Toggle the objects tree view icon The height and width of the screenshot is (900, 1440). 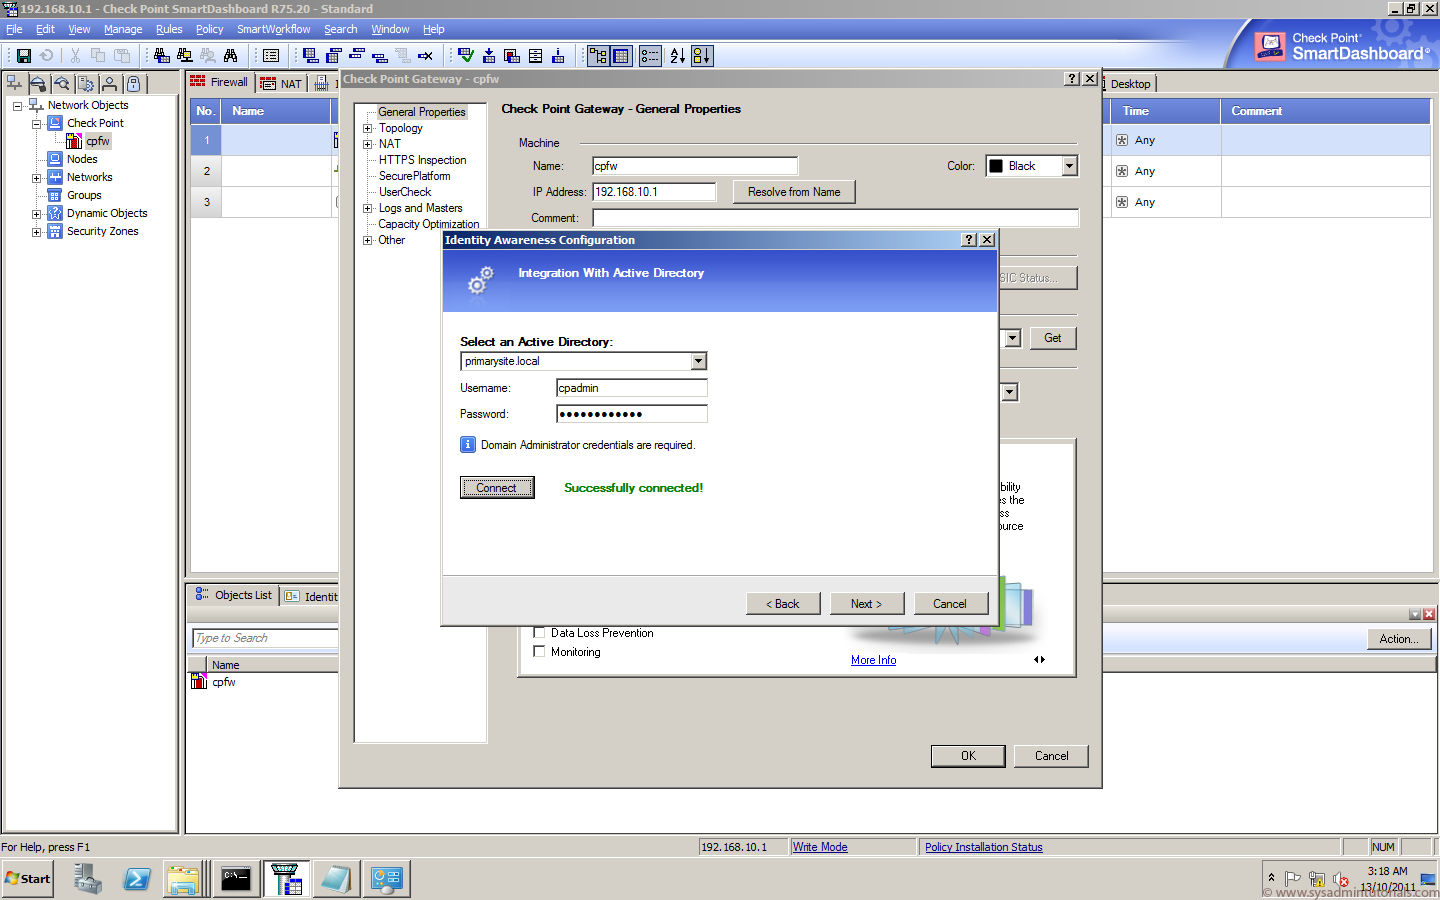[x=598, y=56]
